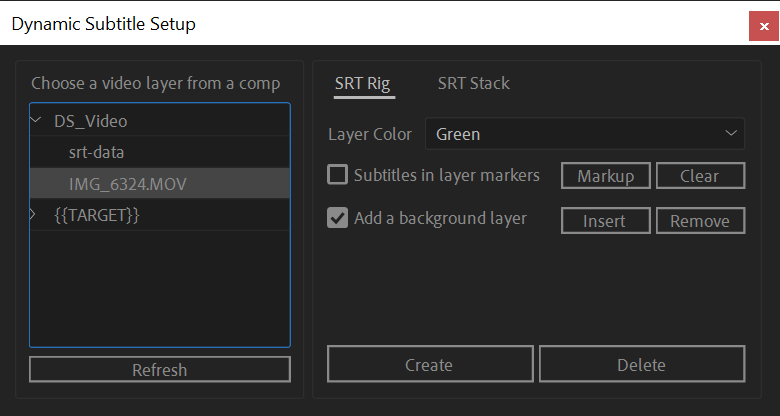Select the {{TARGET}} comp item

pos(160,215)
